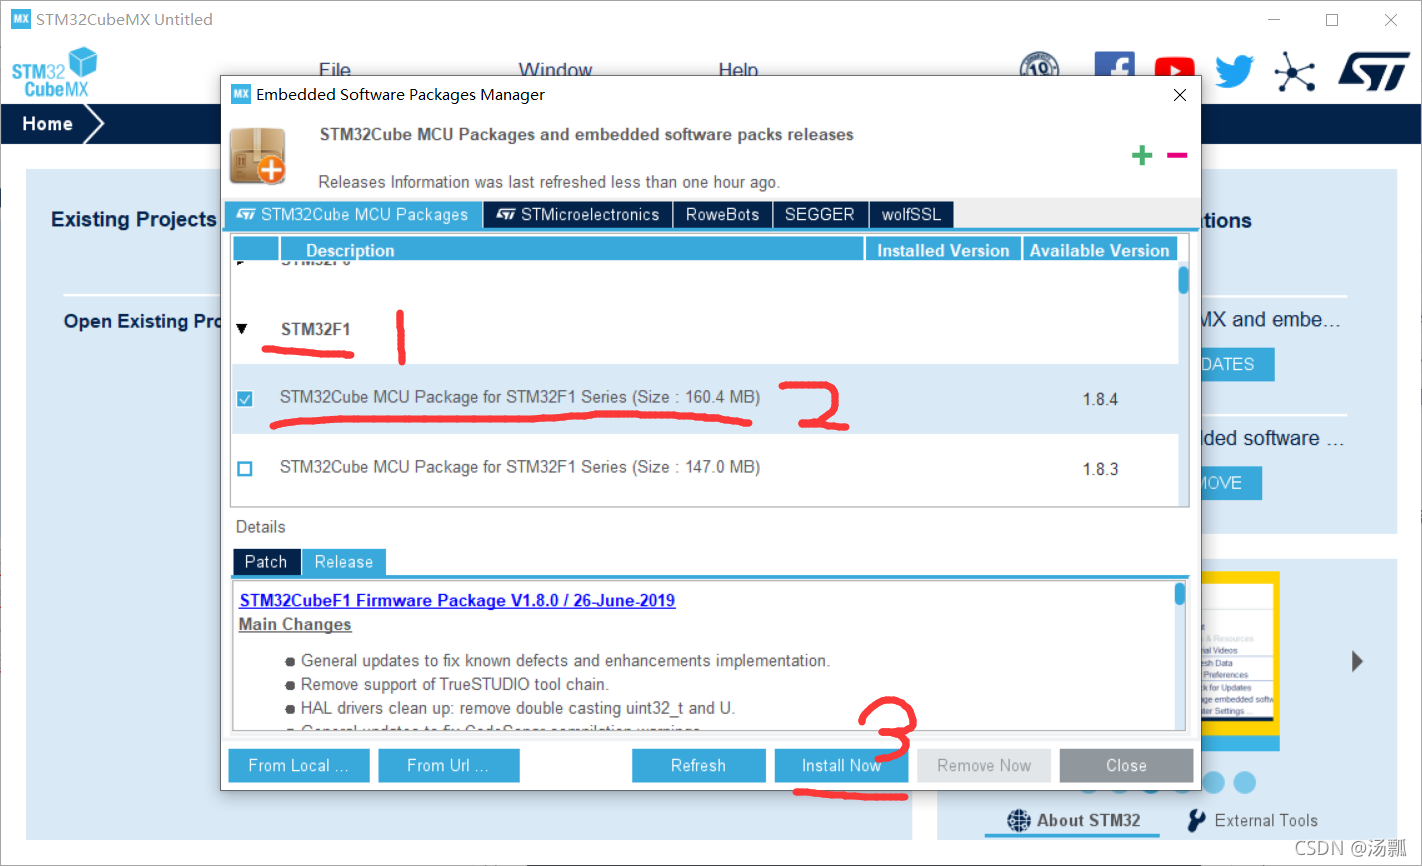Select the STM32F1 1.8.4 package row text
Image resolution: width=1422 pixels, height=866 pixels.
pos(520,398)
